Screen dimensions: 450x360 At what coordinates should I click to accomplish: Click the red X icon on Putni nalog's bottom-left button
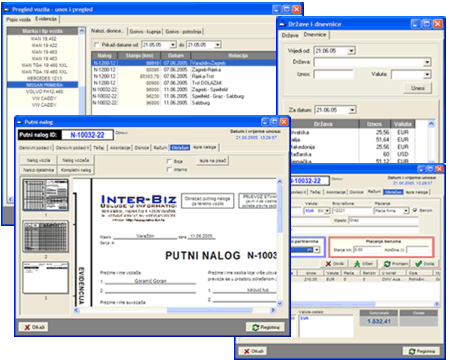point(27,327)
